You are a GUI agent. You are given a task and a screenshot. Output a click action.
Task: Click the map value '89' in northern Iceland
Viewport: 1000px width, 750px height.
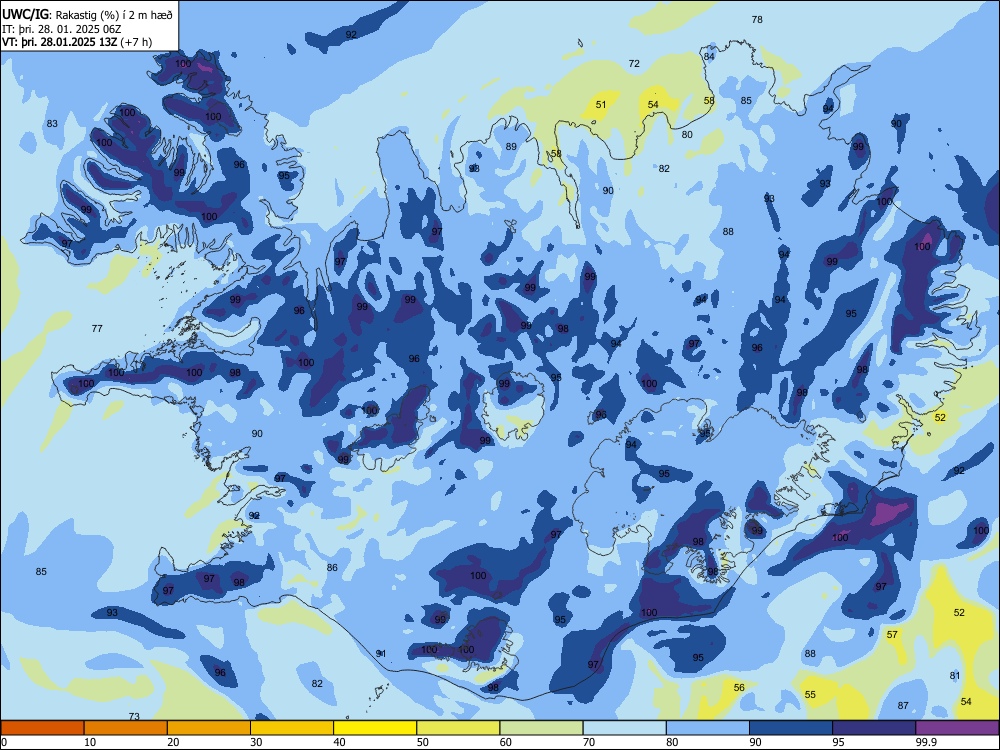pos(511,147)
